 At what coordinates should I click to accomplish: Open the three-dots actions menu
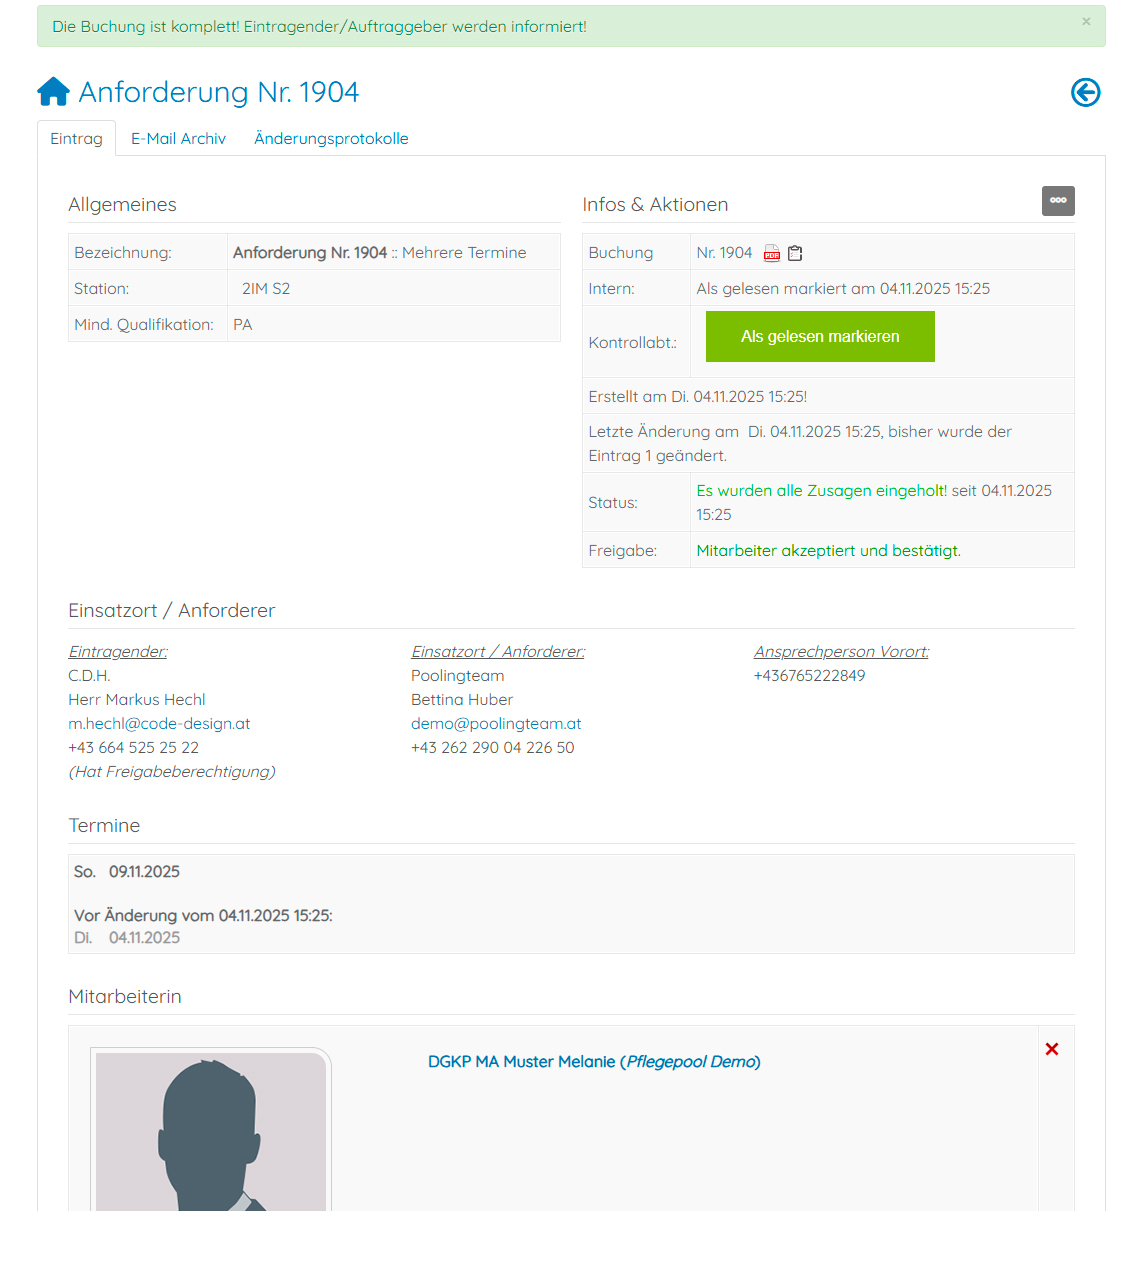(x=1058, y=201)
